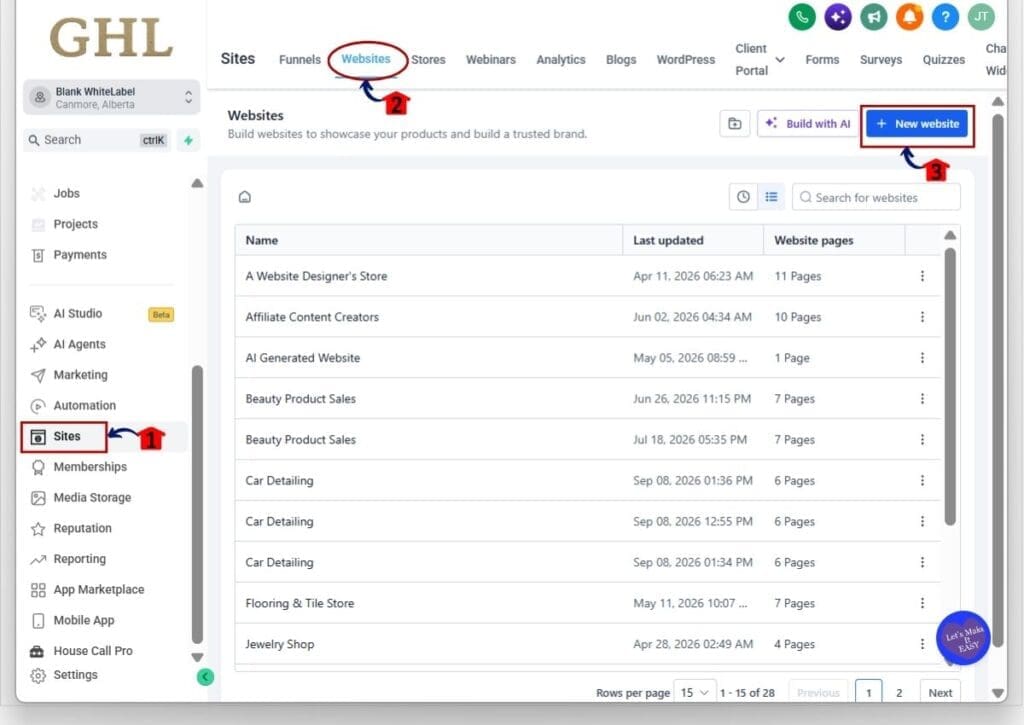Open House Call Pro in sidebar
1024x725 pixels.
coord(93,651)
